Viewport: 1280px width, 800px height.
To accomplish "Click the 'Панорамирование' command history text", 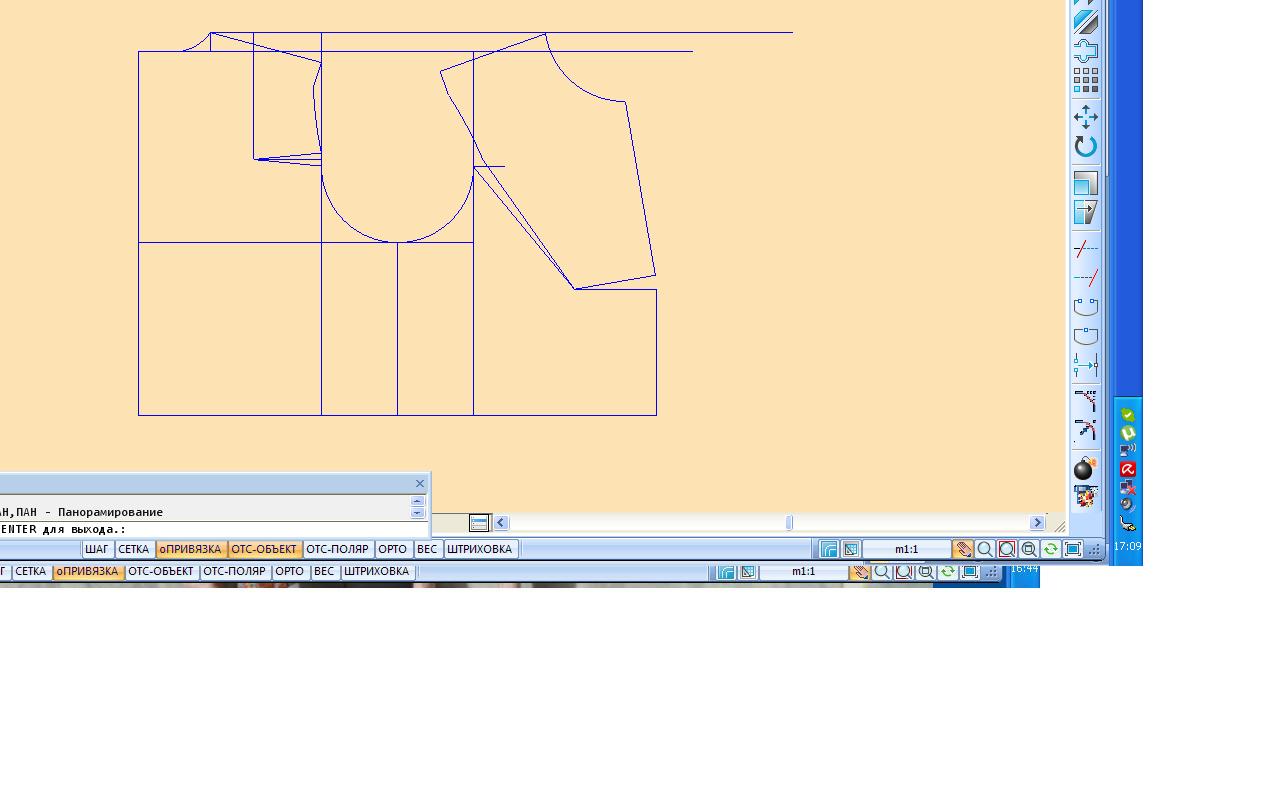I will [x=110, y=512].
